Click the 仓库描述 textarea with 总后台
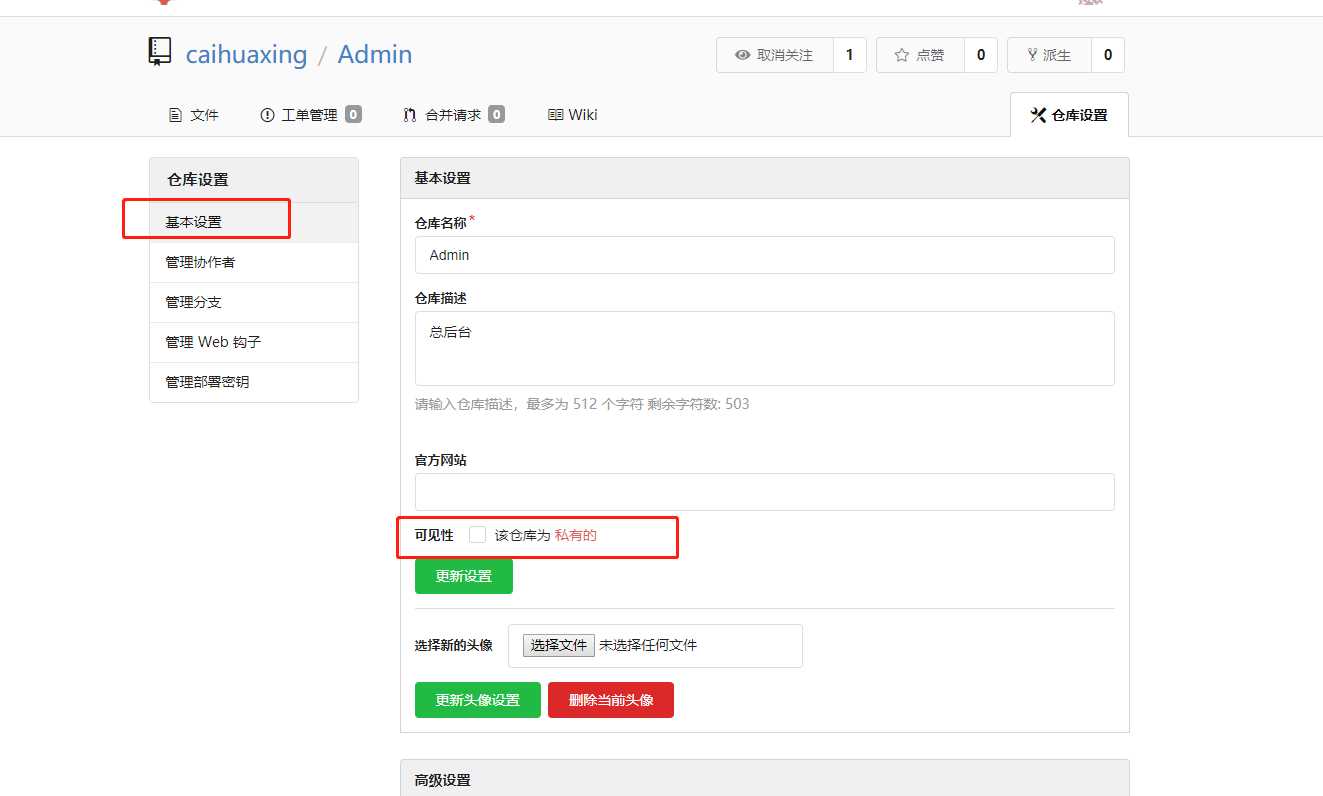Screen dimensions: 1323x796 (764, 348)
